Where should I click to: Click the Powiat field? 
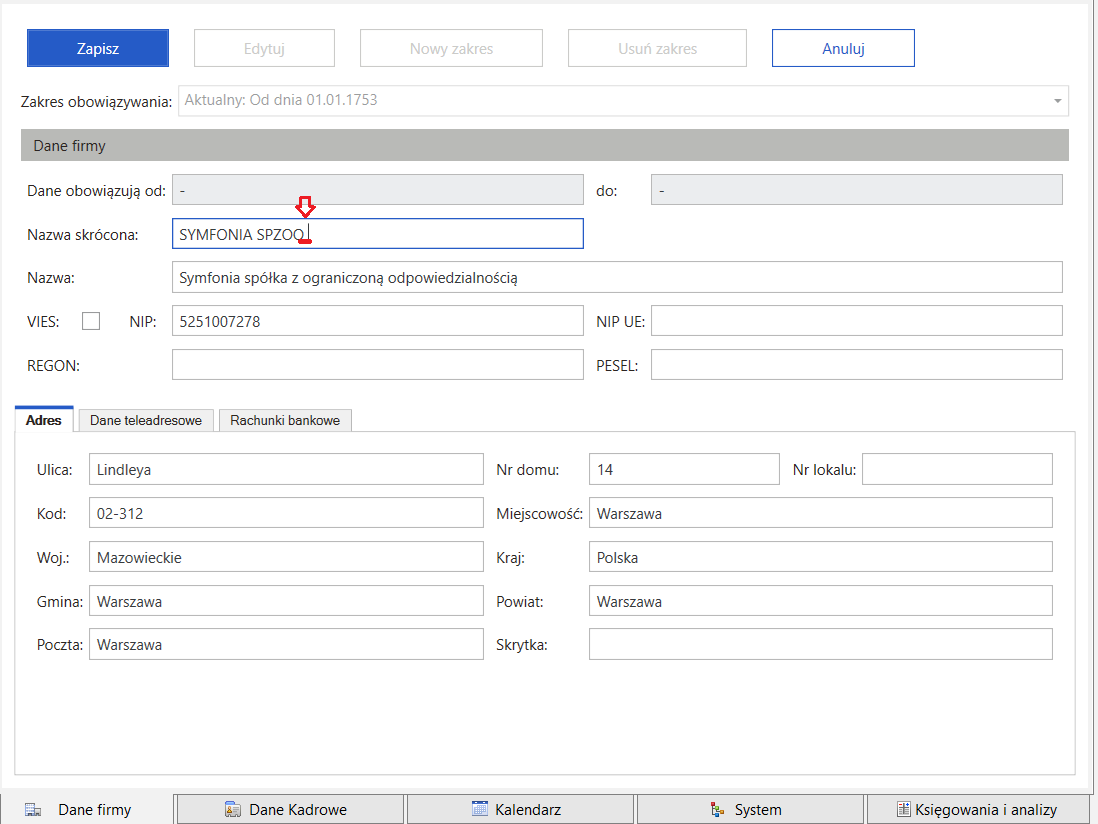click(821, 601)
